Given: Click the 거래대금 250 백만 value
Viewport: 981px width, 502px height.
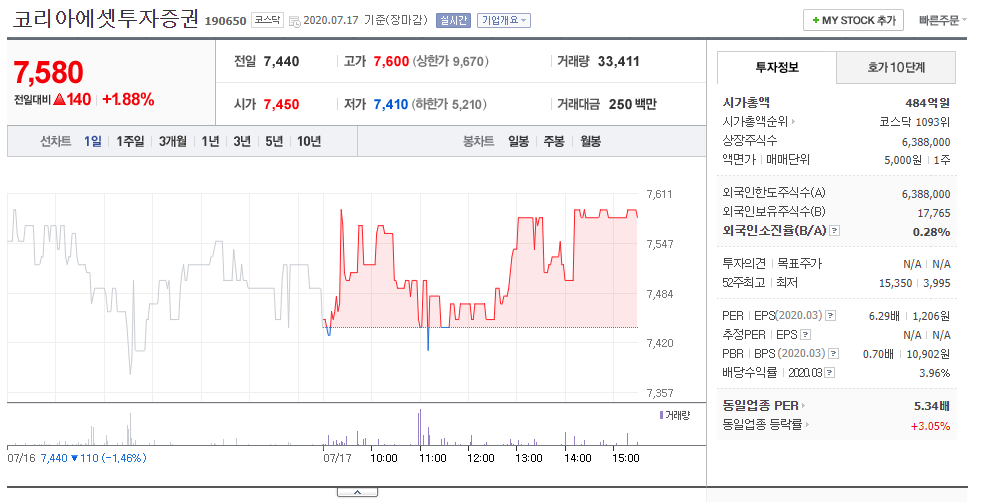Looking at the screenshot, I should [633, 105].
